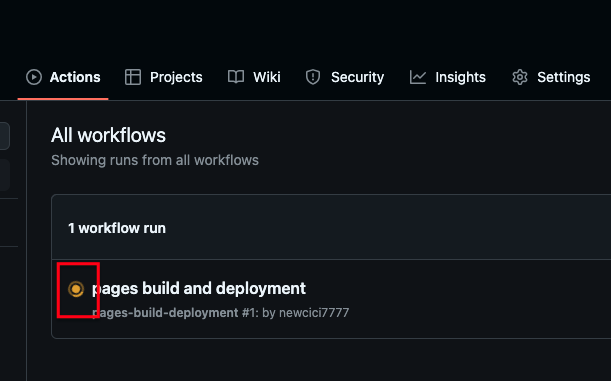Click the "1 workflow run" text
This screenshot has height=381, width=611.
tap(117, 228)
